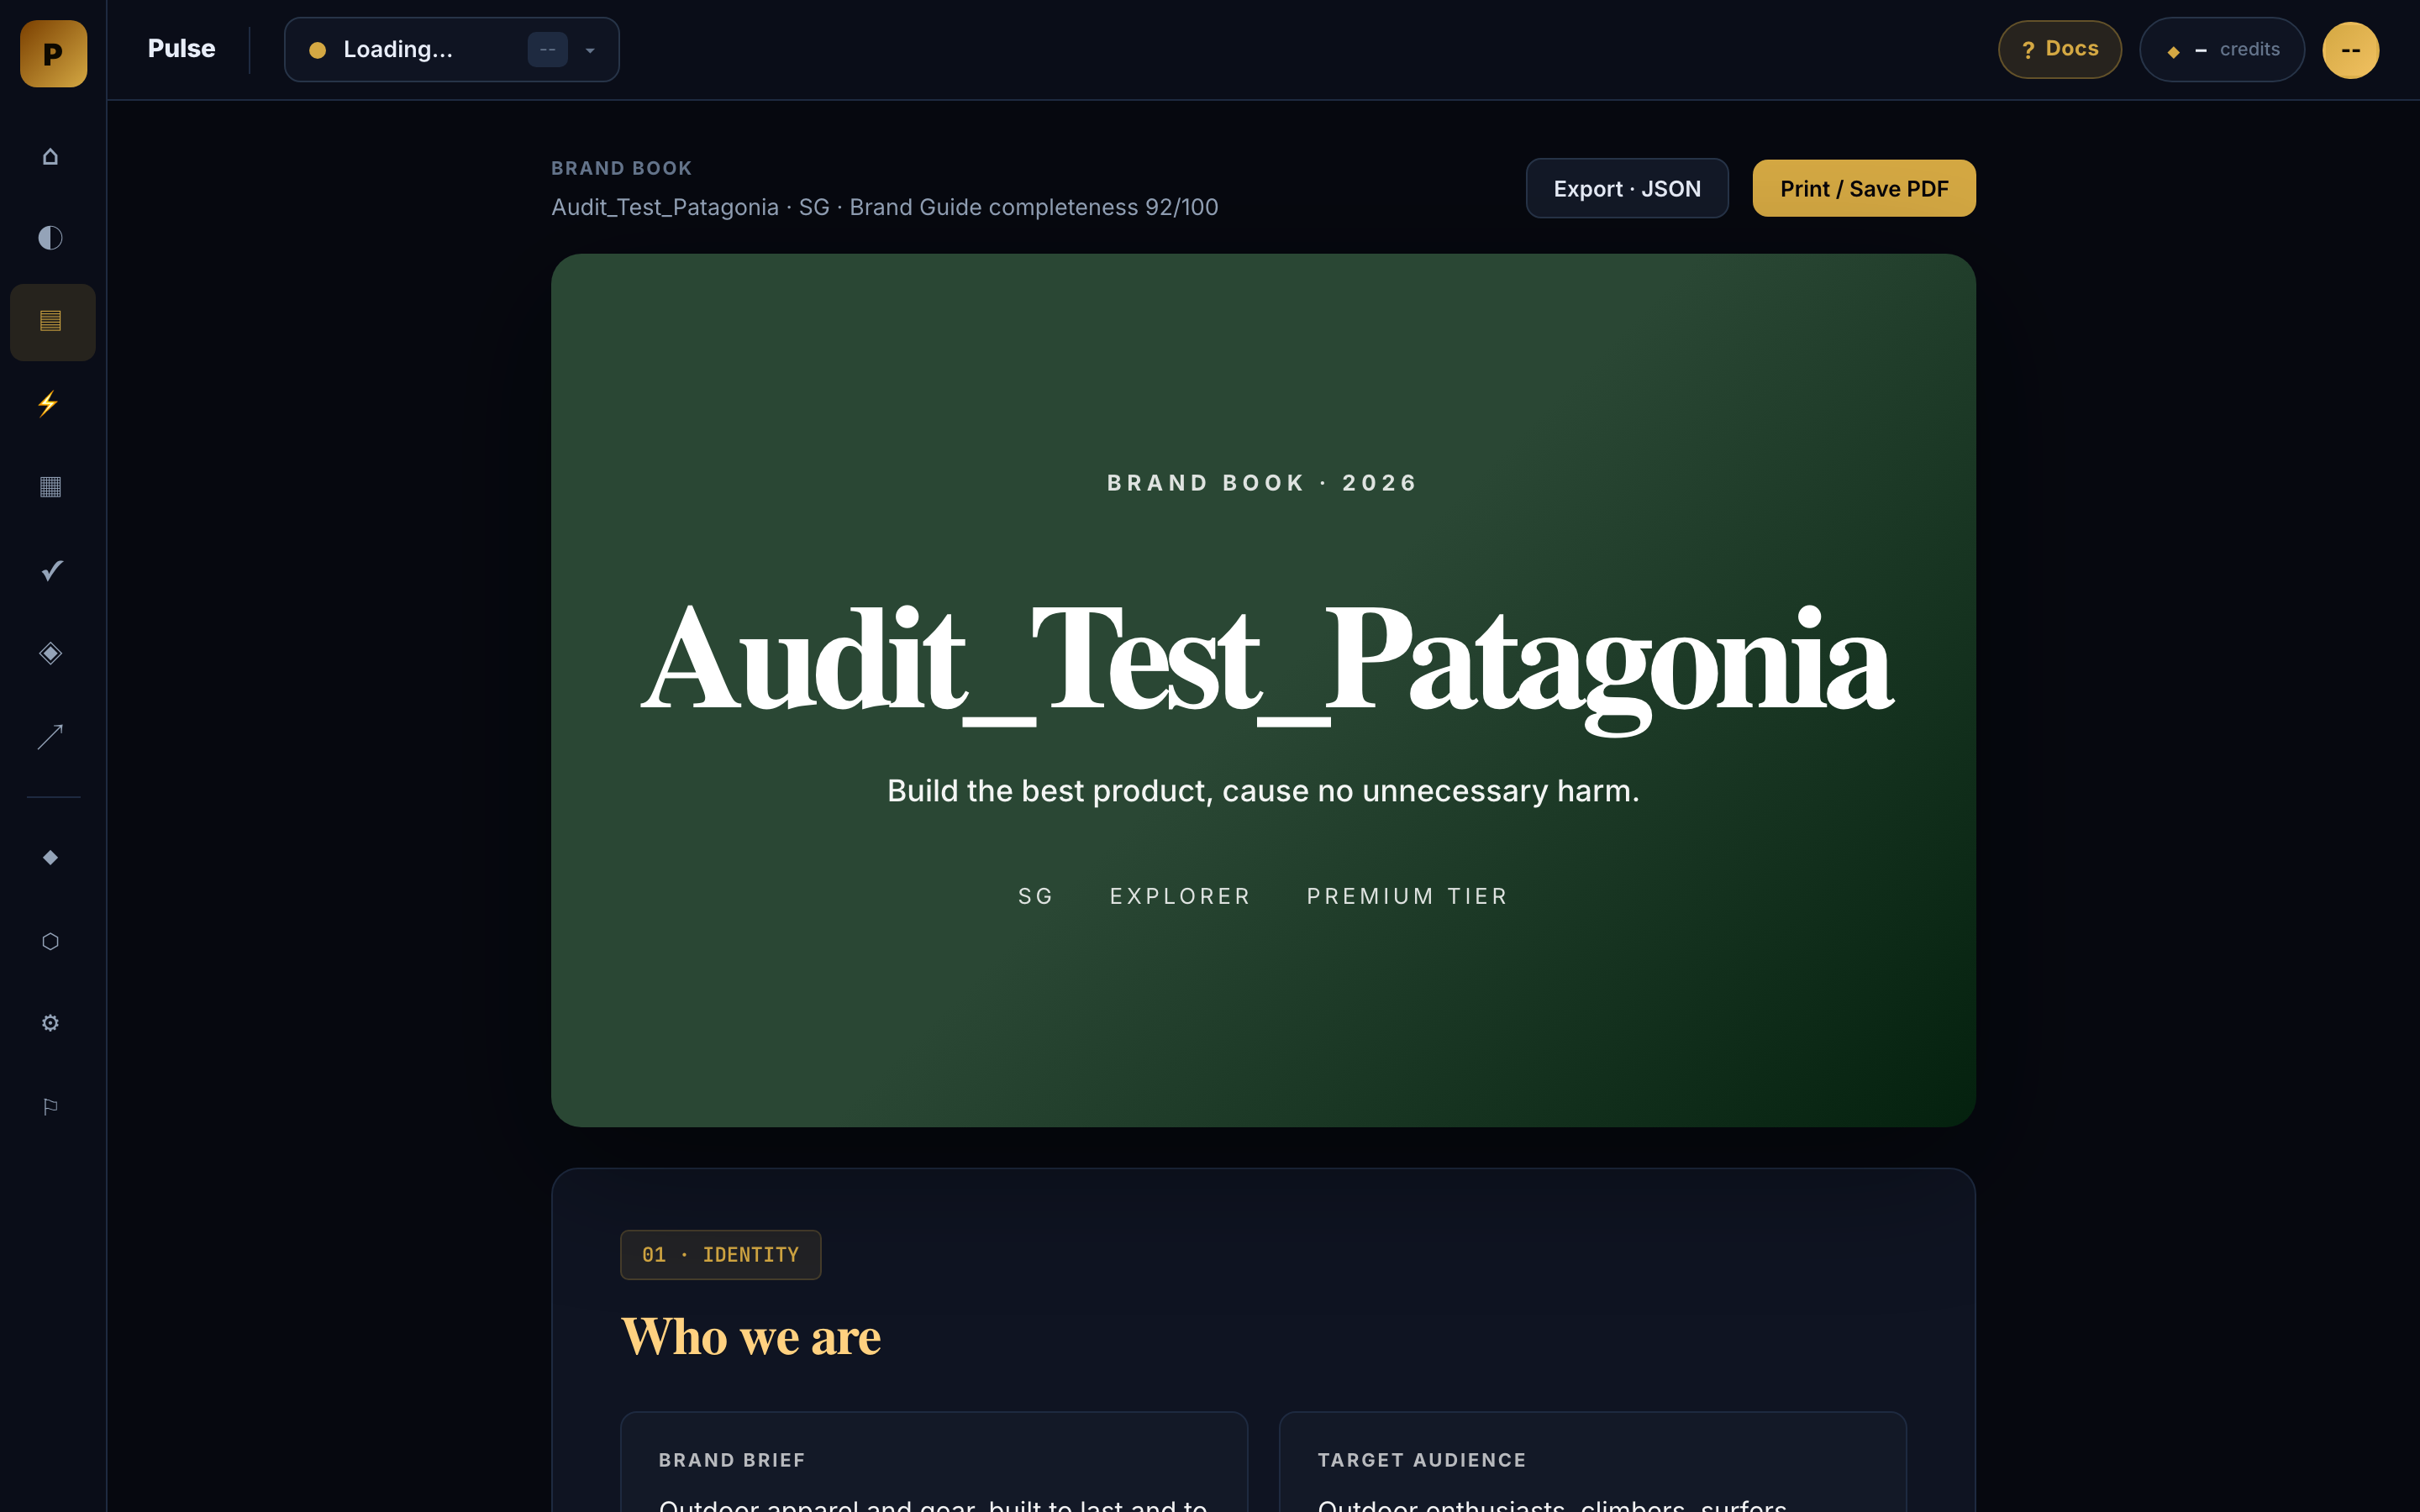Open the brand book lined-page sidebar icon

click(52, 321)
